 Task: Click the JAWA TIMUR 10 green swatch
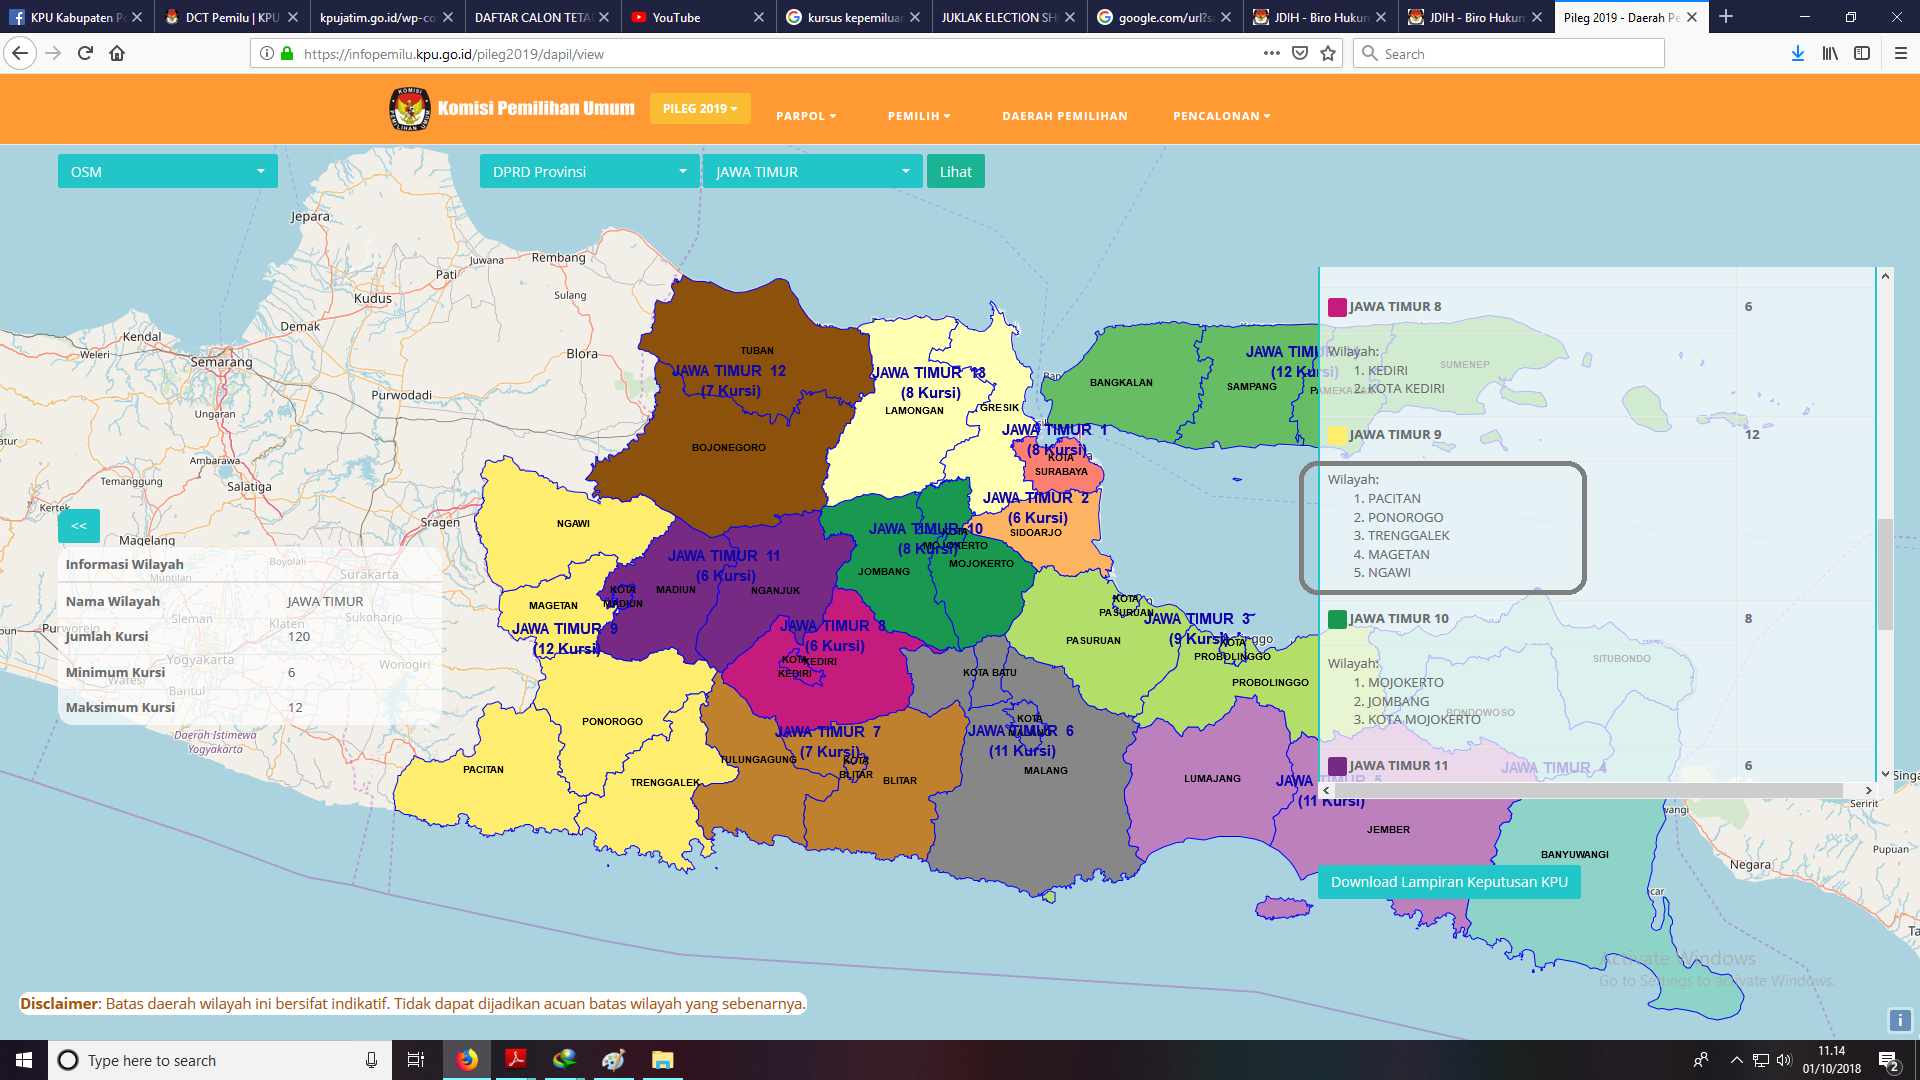tap(1337, 619)
